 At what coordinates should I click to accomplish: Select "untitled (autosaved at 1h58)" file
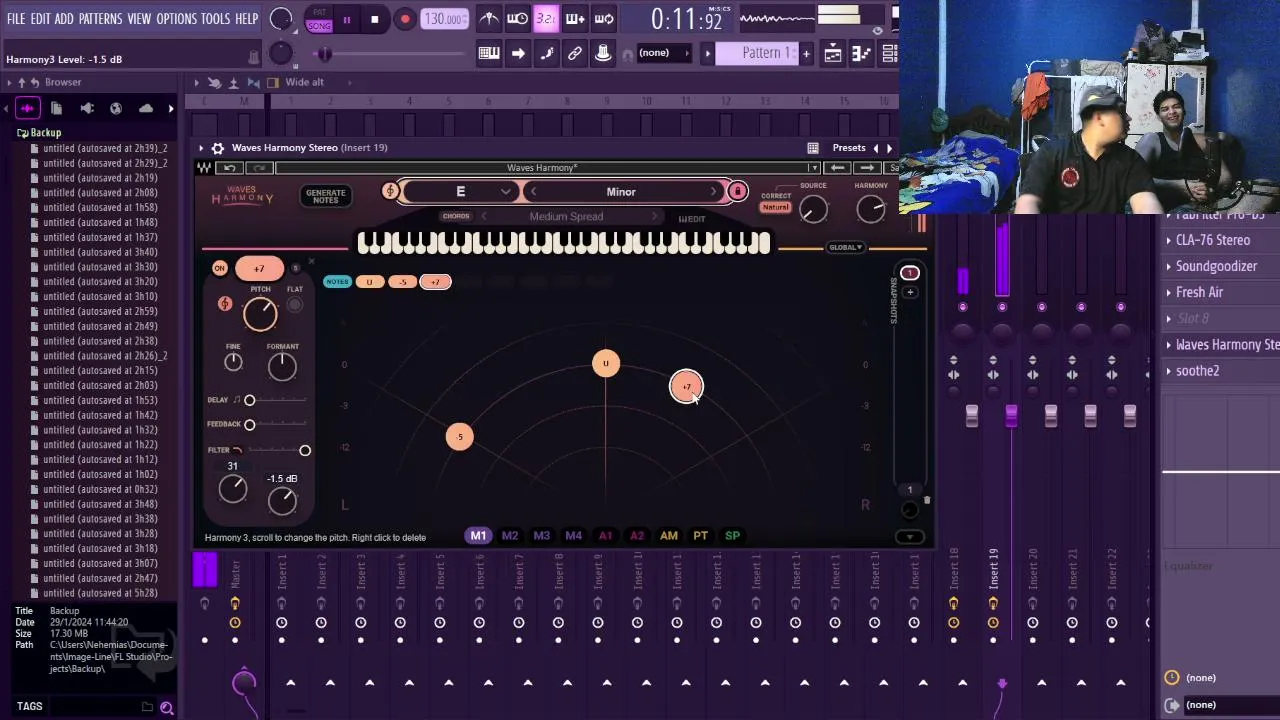pos(100,208)
